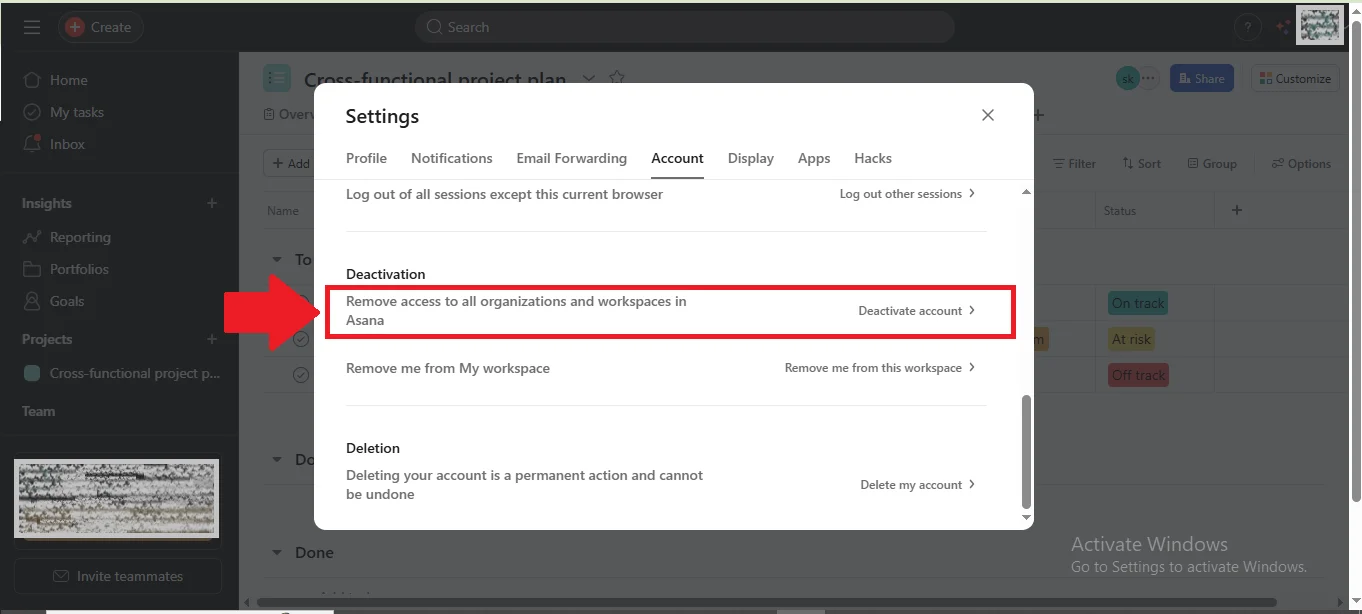This screenshot has width=1362, height=614.
Task: Open the Customize panel
Action: pos(1295,78)
